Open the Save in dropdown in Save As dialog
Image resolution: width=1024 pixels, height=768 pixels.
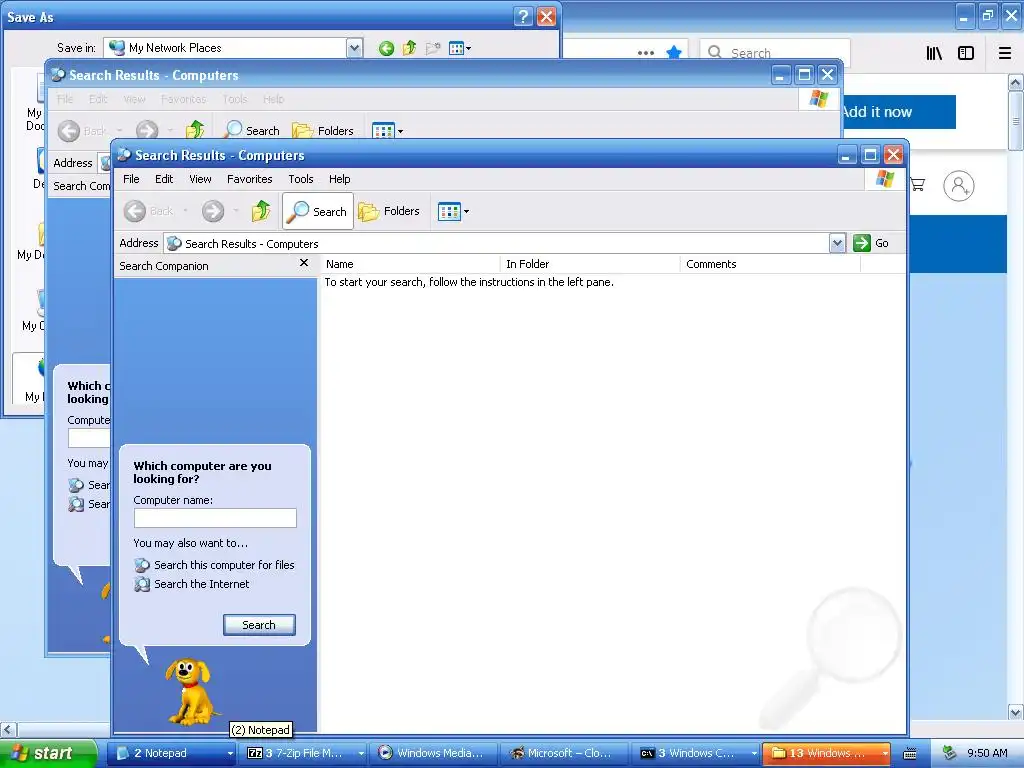354,48
